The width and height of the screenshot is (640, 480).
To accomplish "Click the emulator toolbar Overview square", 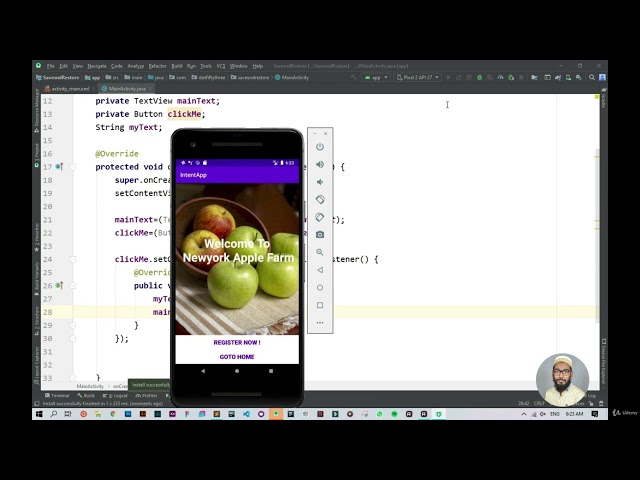I will (320, 305).
